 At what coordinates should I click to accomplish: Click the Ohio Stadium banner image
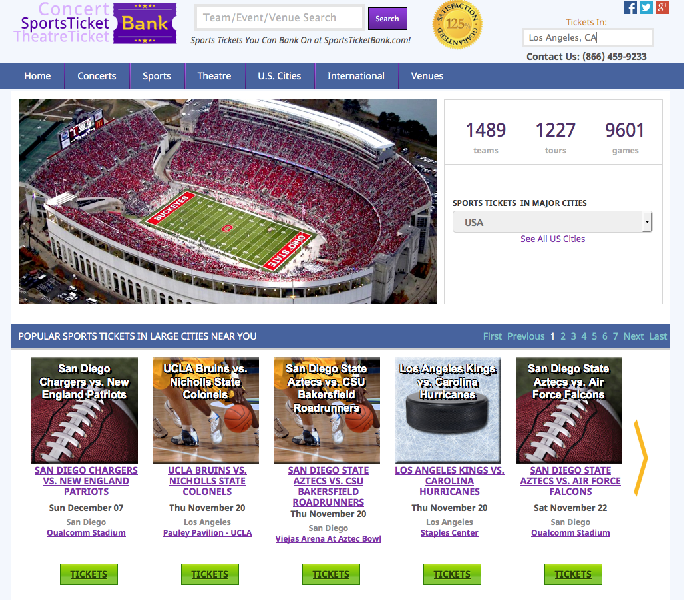[x=228, y=201]
